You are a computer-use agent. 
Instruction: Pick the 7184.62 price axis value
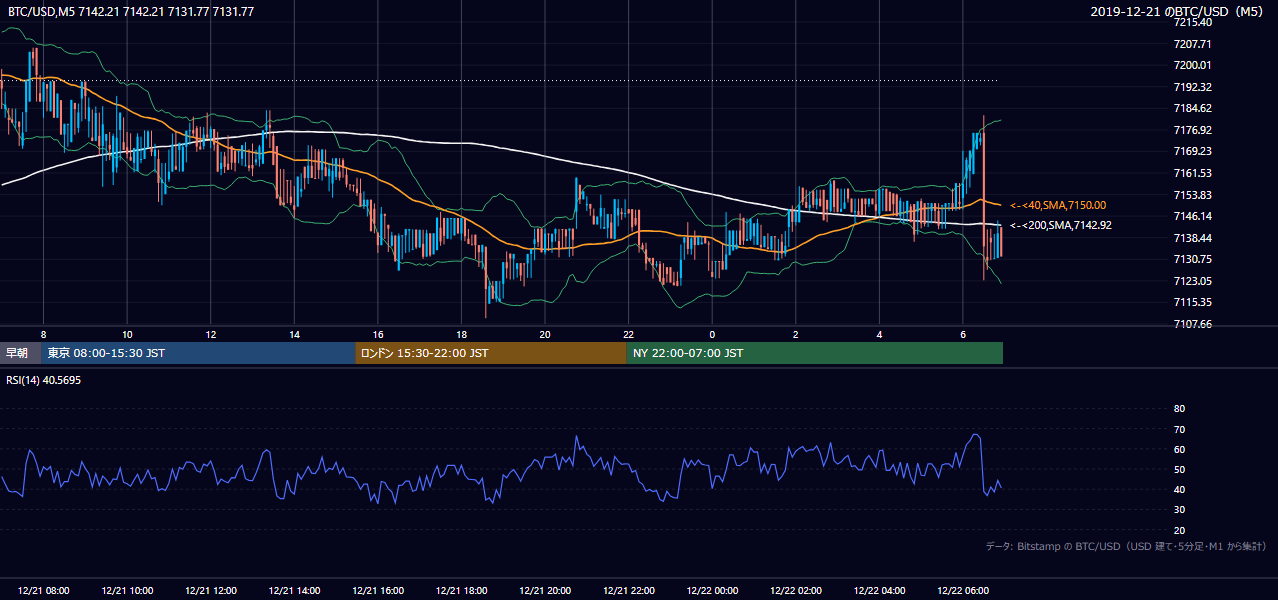(x=1192, y=108)
